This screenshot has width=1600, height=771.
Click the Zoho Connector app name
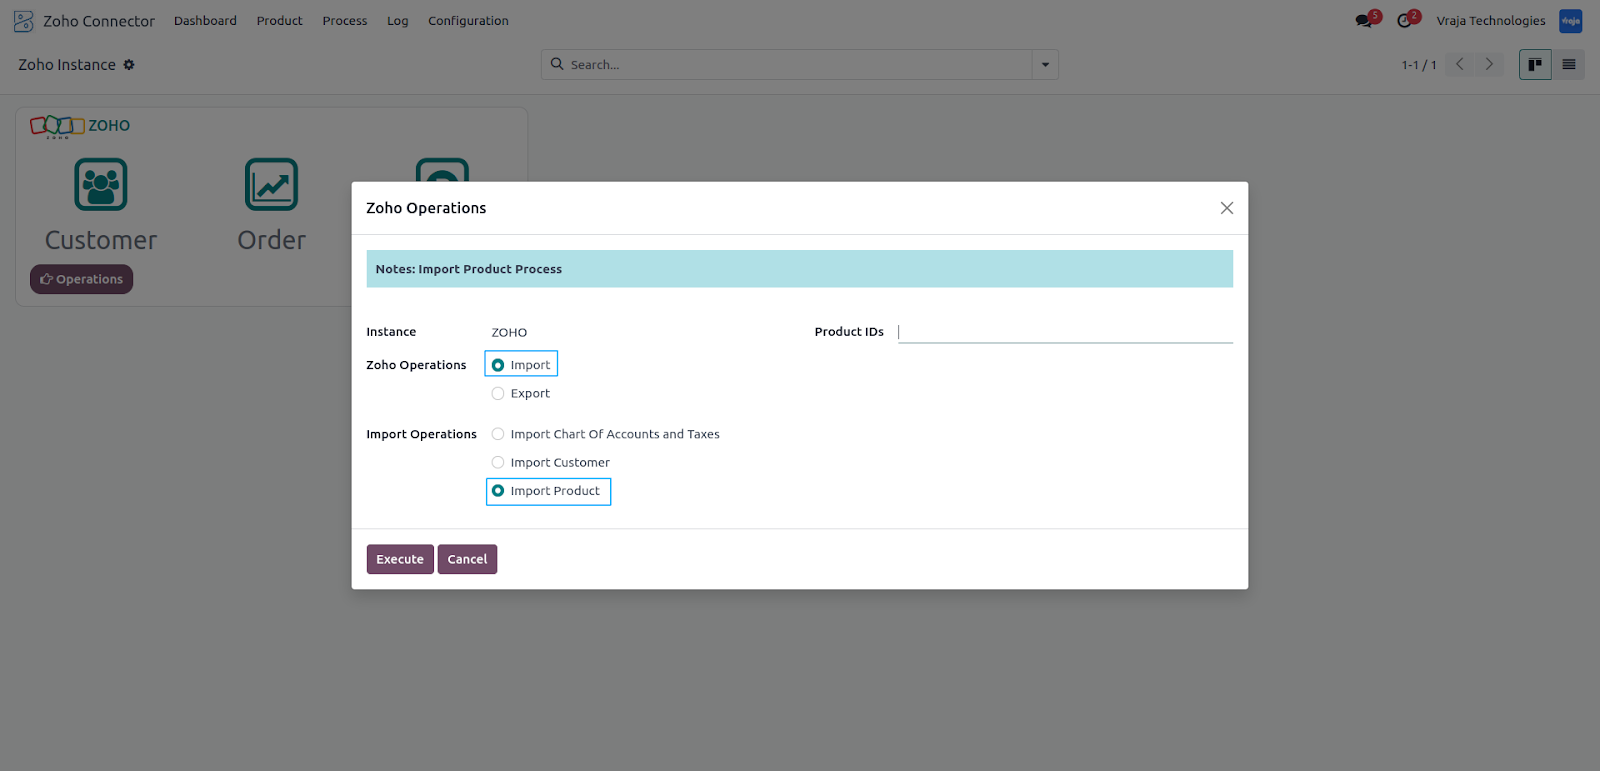click(99, 21)
